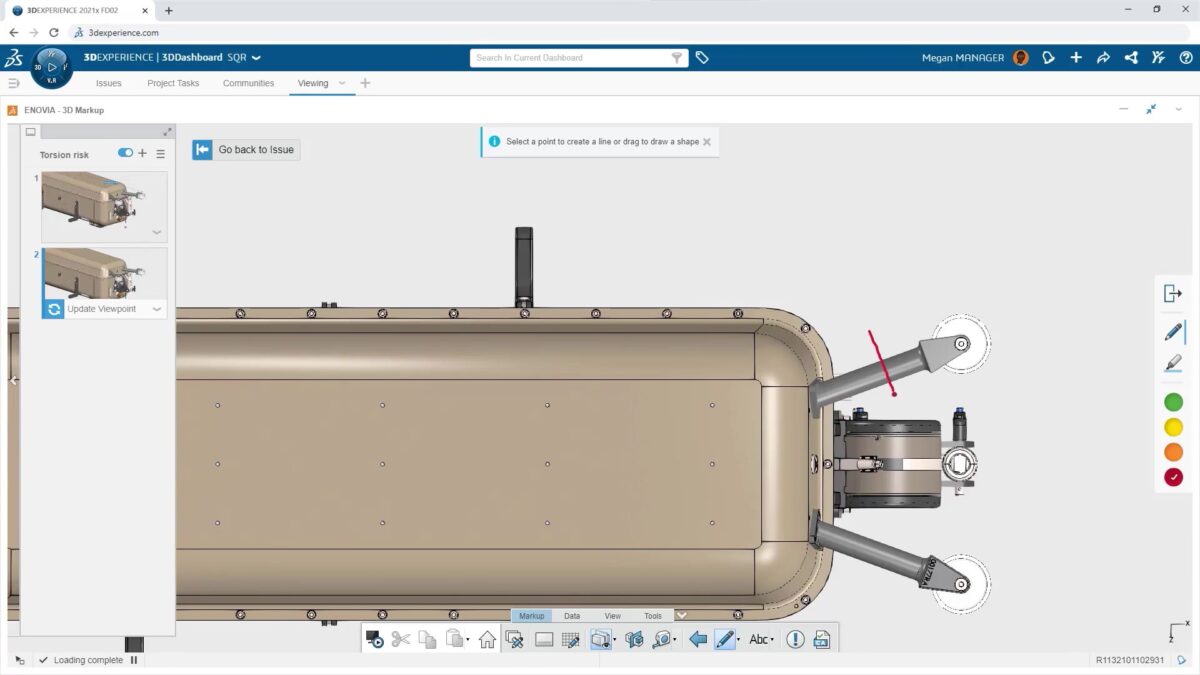The height and width of the screenshot is (675, 1200).
Task: Click the plus add icon in top bar
Action: (x=1076, y=58)
